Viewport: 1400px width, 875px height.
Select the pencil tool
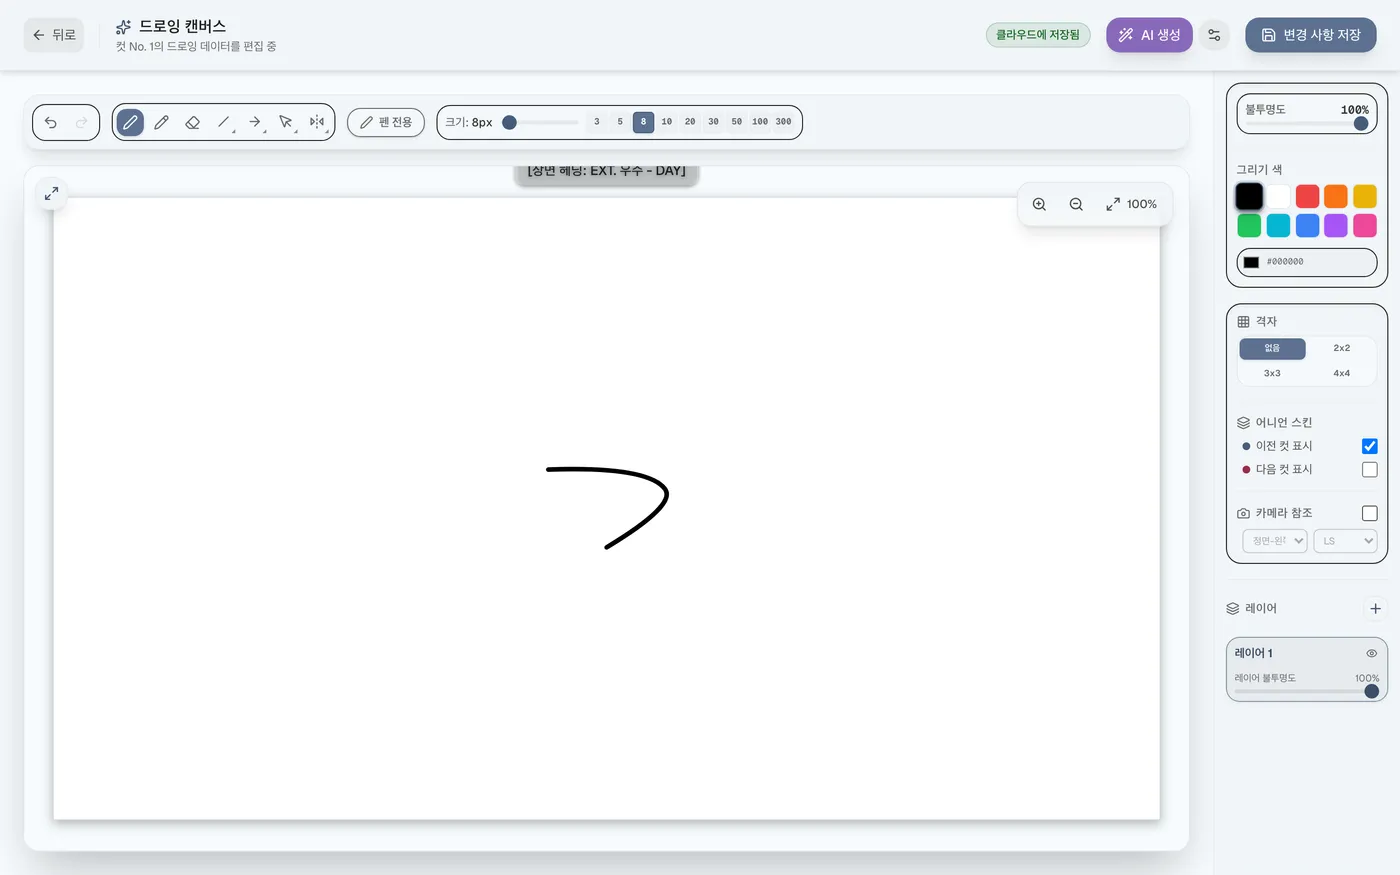[x=161, y=122]
